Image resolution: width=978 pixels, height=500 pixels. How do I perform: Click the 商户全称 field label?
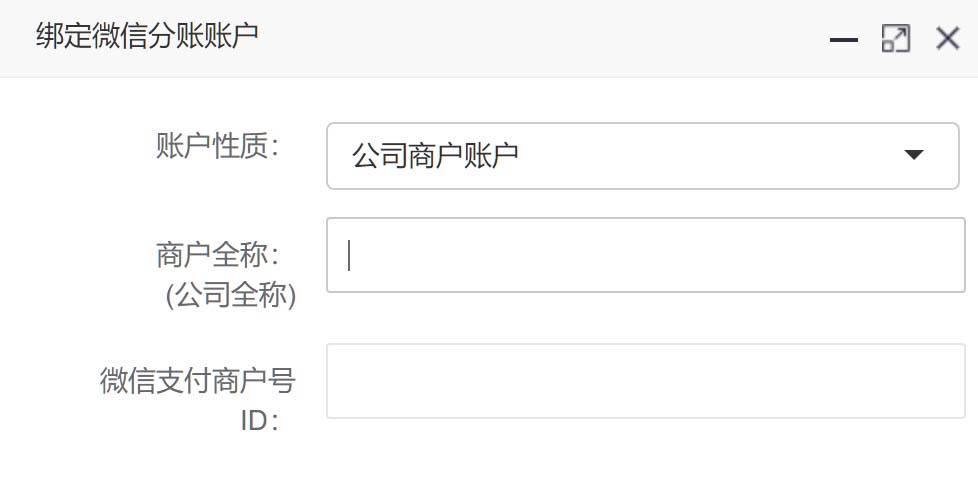click(x=216, y=256)
